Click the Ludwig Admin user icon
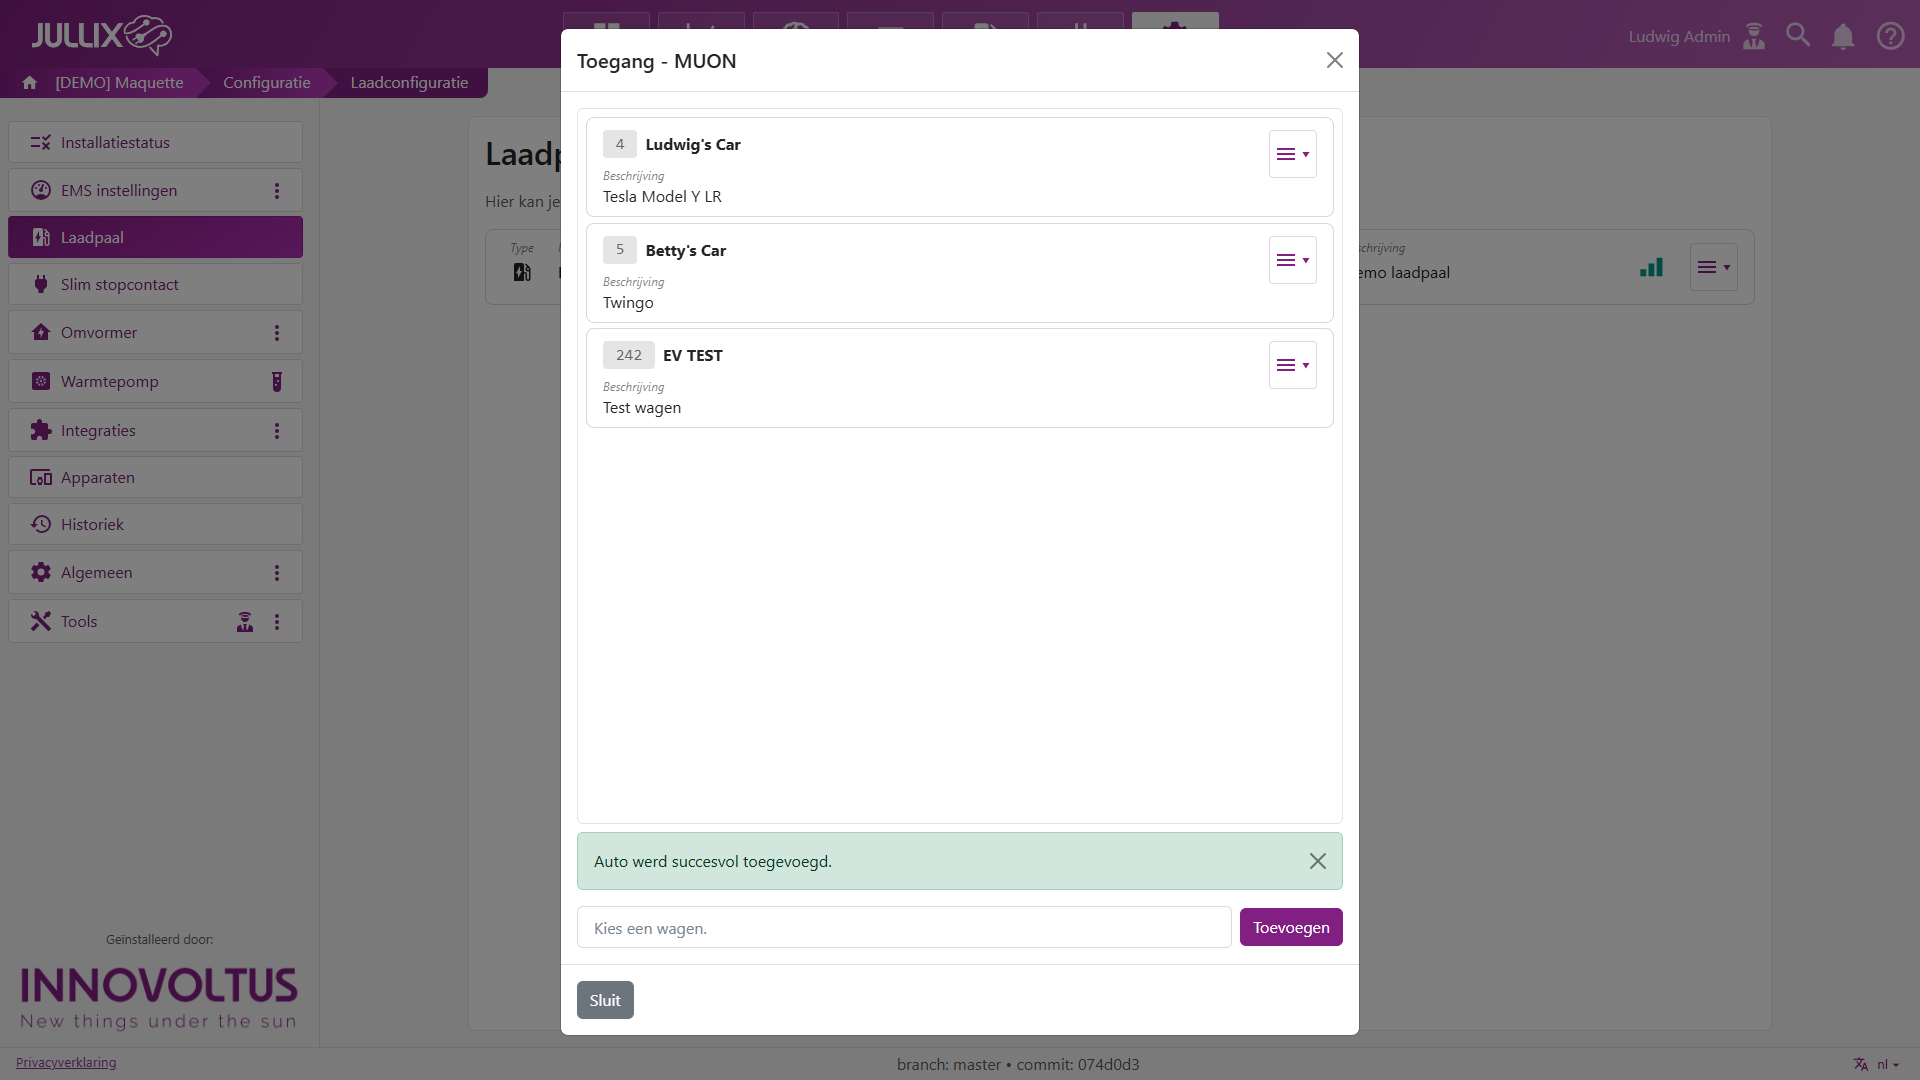This screenshot has width=1920, height=1080. coord(1754,36)
